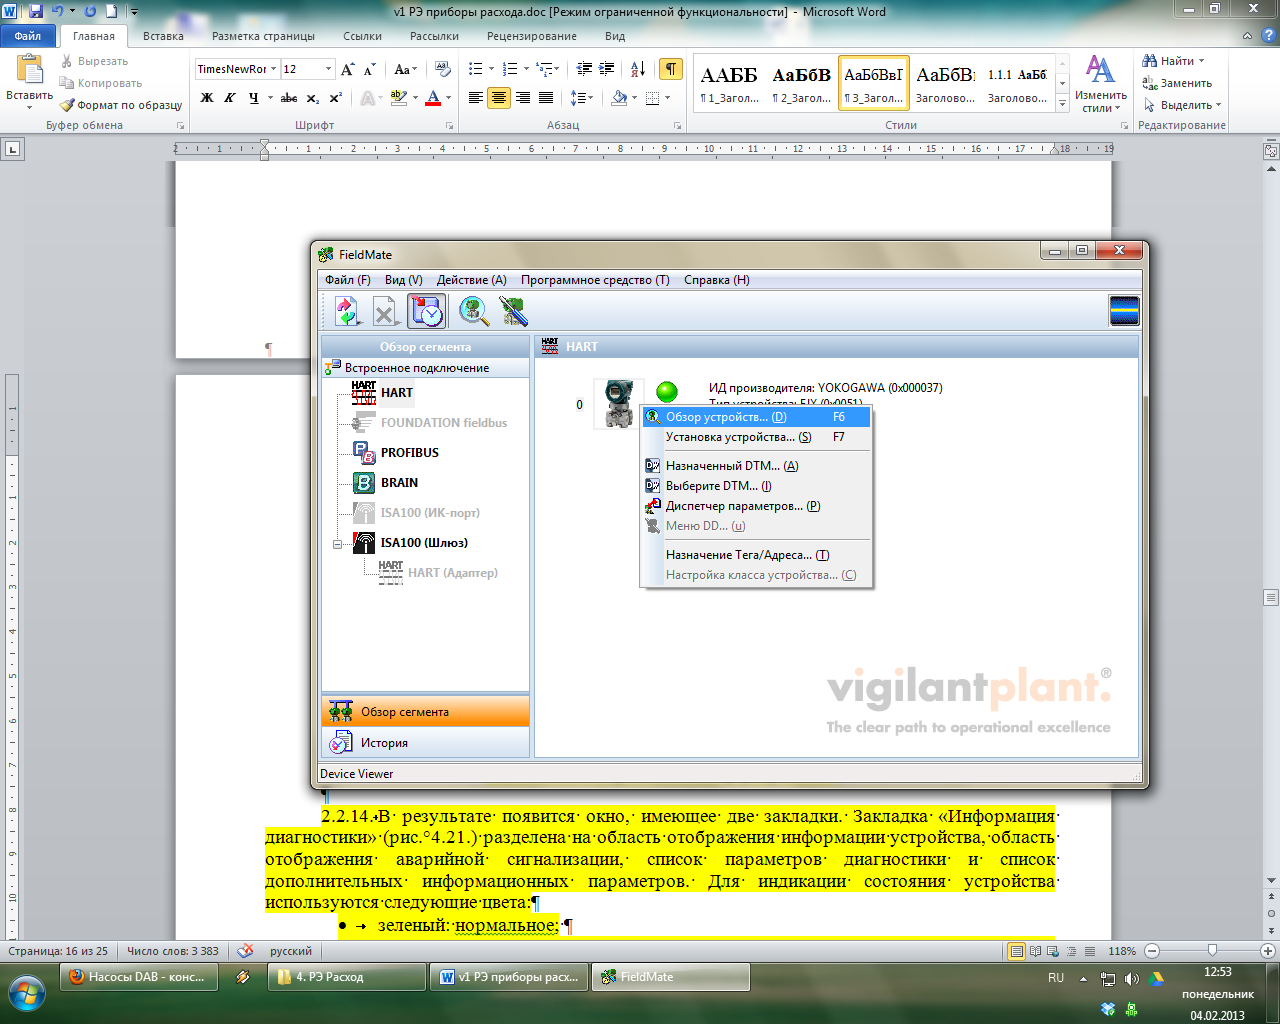
Task: Toggle the Italic formatting button
Action: [x=230, y=98]
